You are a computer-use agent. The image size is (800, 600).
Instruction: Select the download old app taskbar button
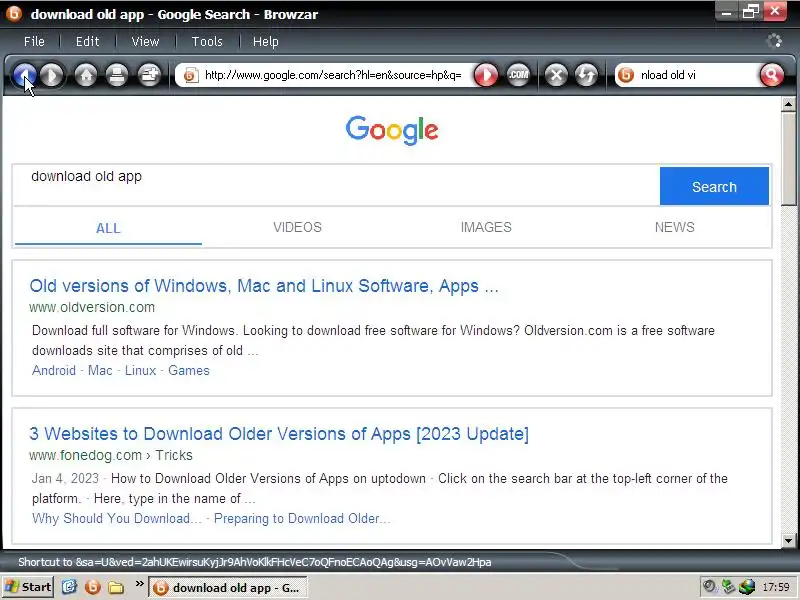tap(228, 588)
